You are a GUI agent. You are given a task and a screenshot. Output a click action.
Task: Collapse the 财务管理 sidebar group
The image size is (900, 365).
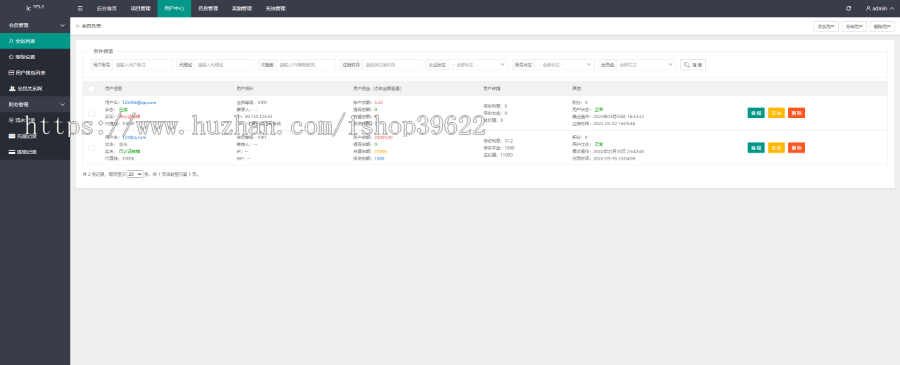point(35,104)
